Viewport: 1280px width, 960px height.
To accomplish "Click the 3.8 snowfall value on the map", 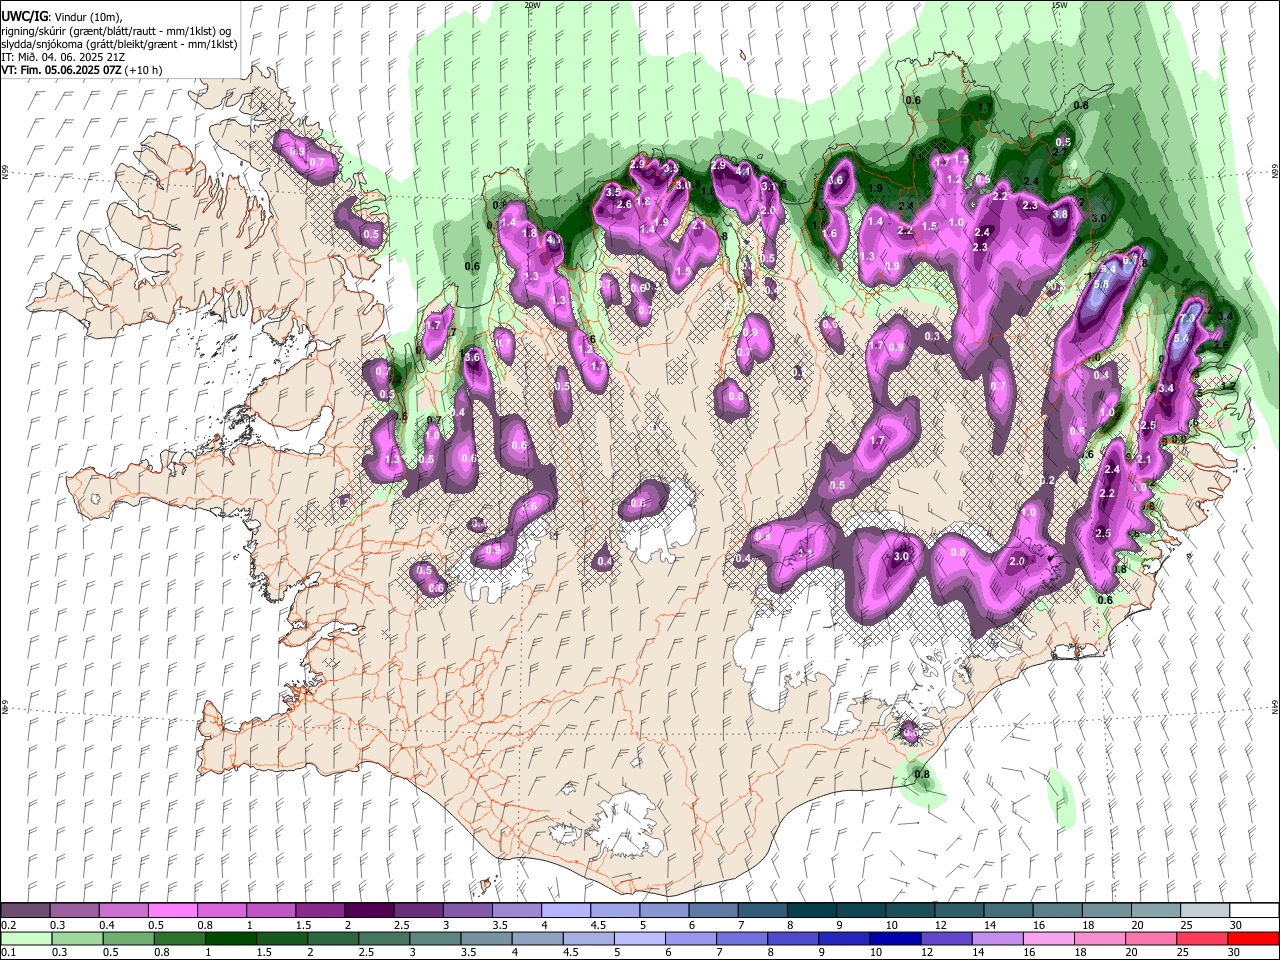I will pyautogui.click(x=1061, y=214).
